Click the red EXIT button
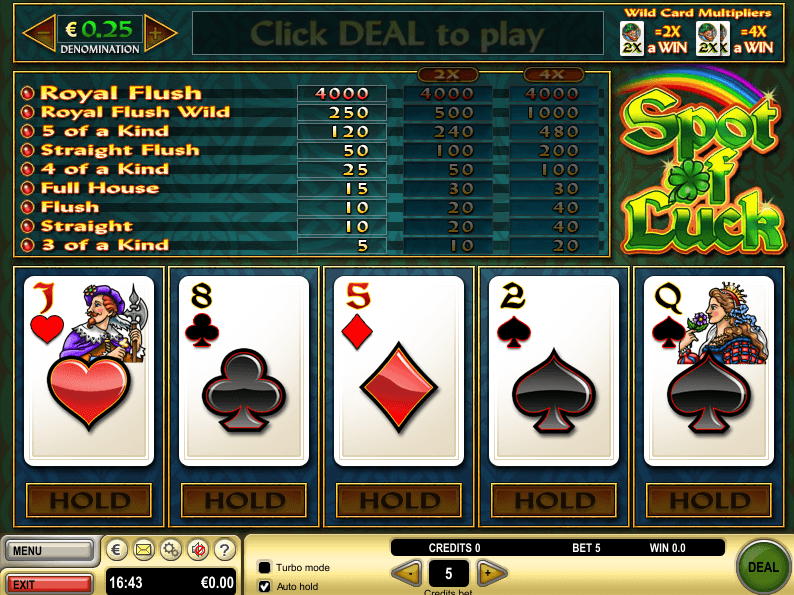Screen dimensions: 794x595 pos(49,584)
